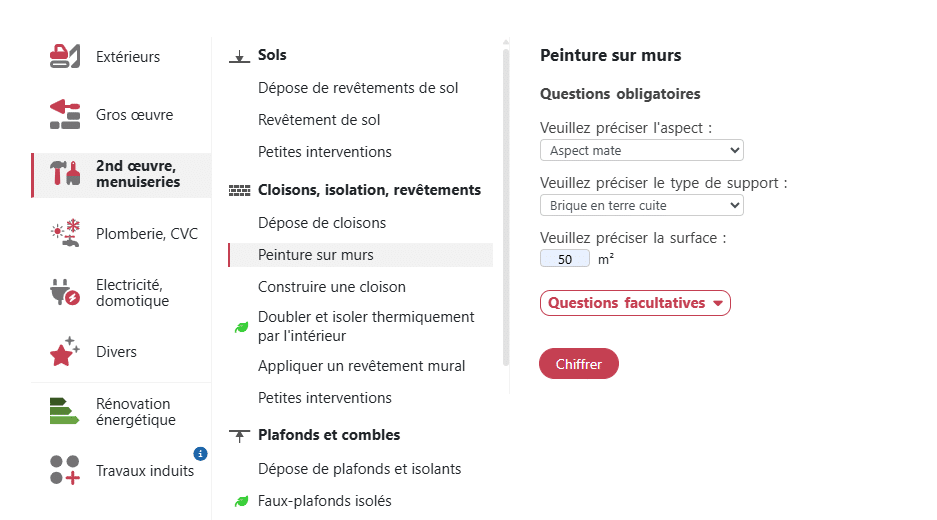Image resolution: width=937 pixels, height=520 pixels.
Task: Click the blue info badge on Travaux induits
Action: pyautogui.click(x=200, y=454)
